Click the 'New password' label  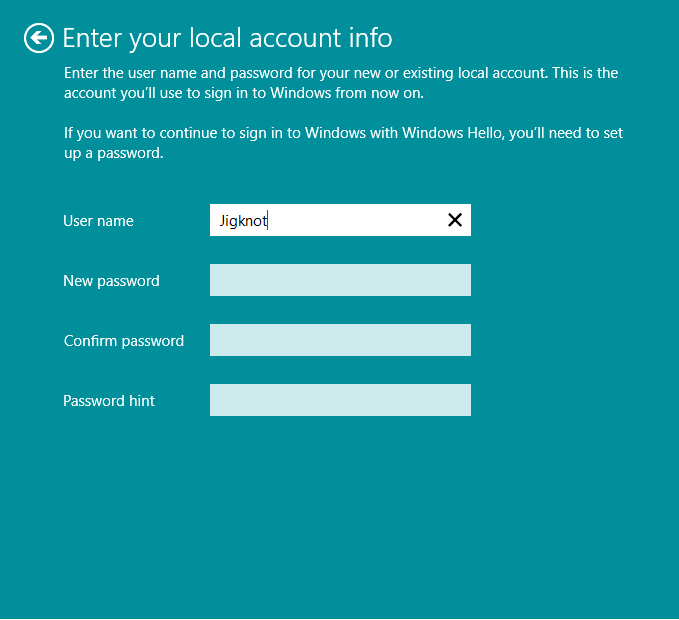pos(111,281)
